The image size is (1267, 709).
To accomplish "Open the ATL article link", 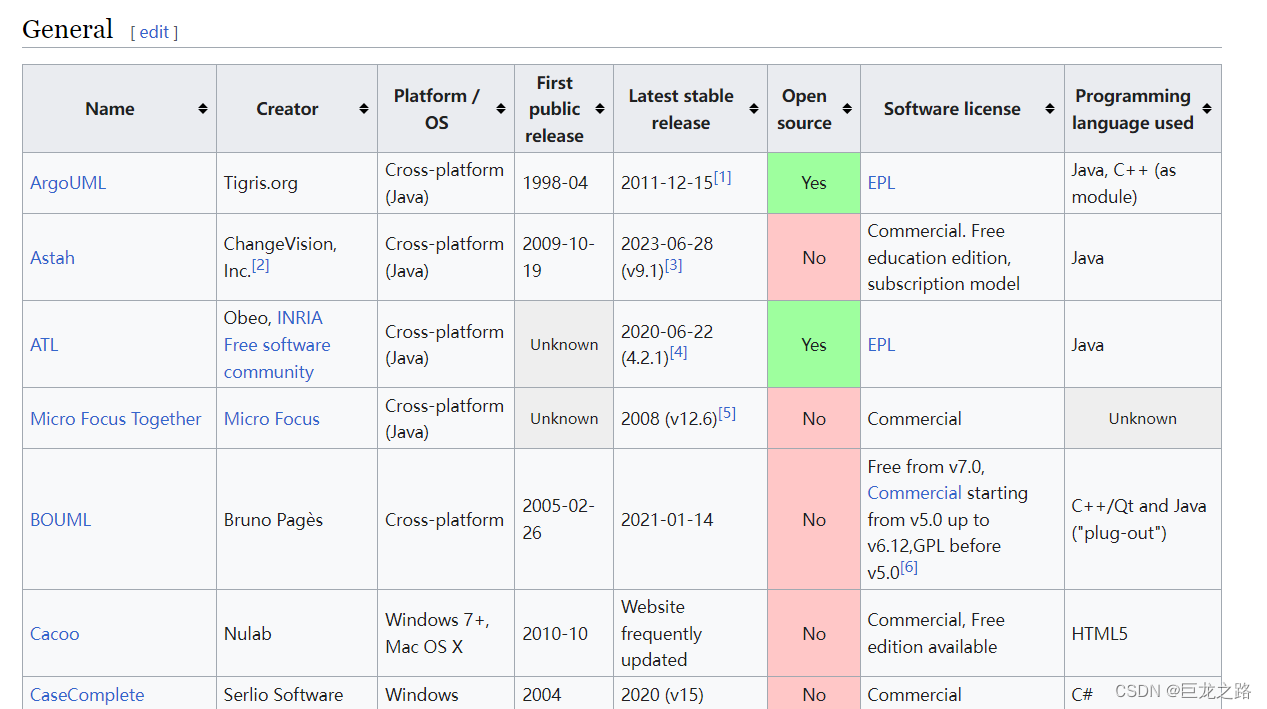I will pos(44,345).
